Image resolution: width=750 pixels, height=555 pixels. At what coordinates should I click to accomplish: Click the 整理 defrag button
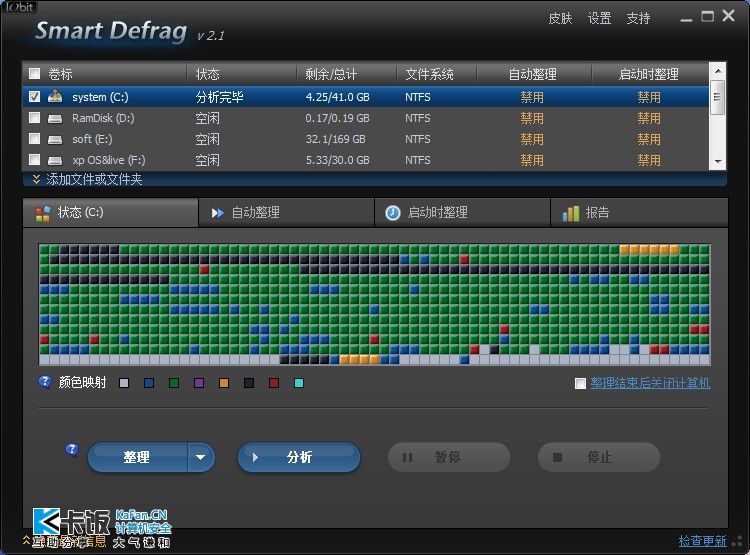137,457
